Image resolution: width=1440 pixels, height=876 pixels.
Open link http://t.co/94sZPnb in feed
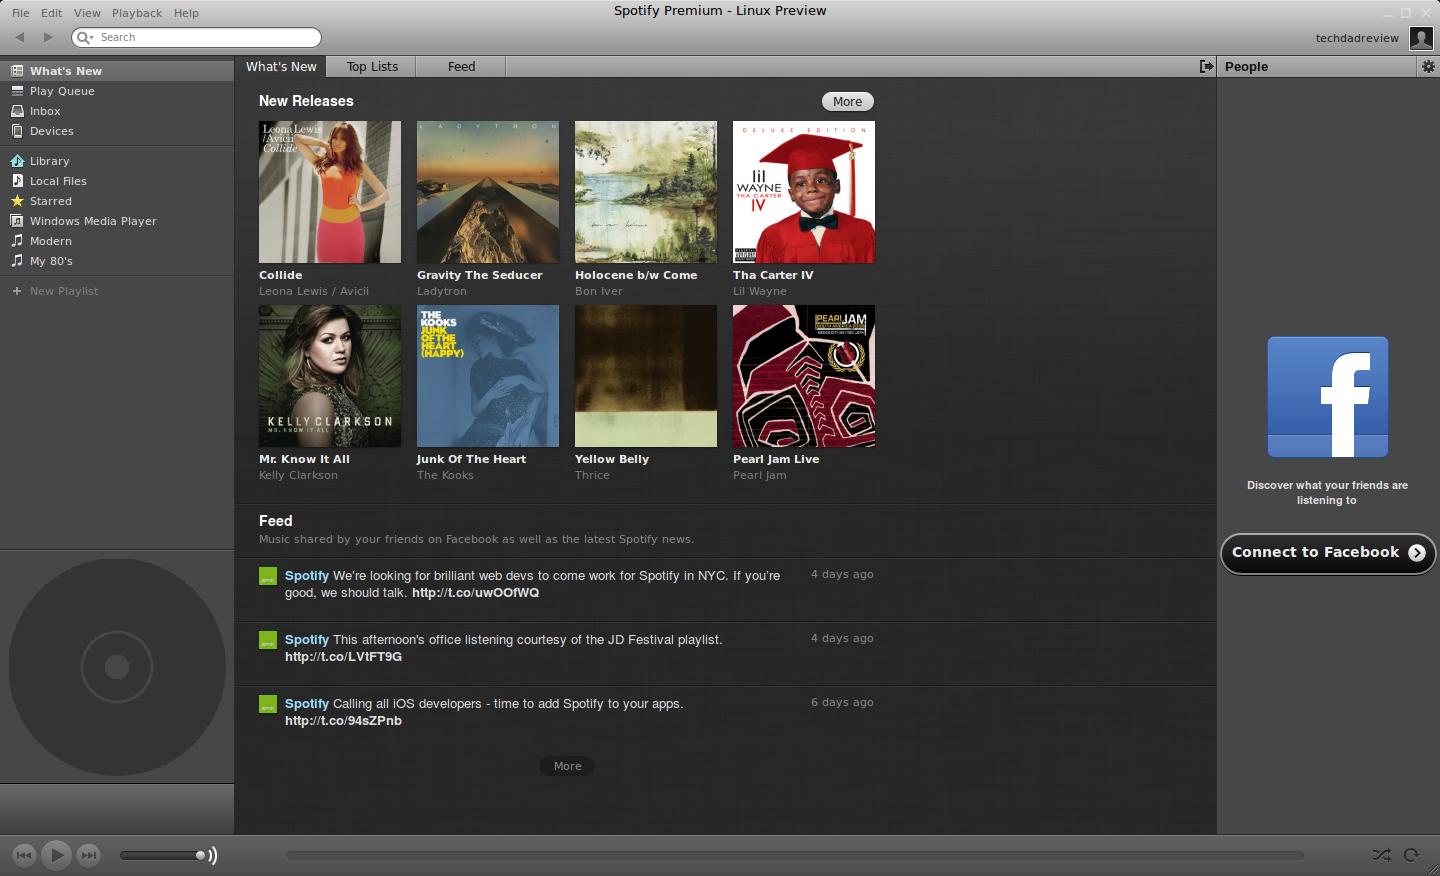(x=343, y=721)
